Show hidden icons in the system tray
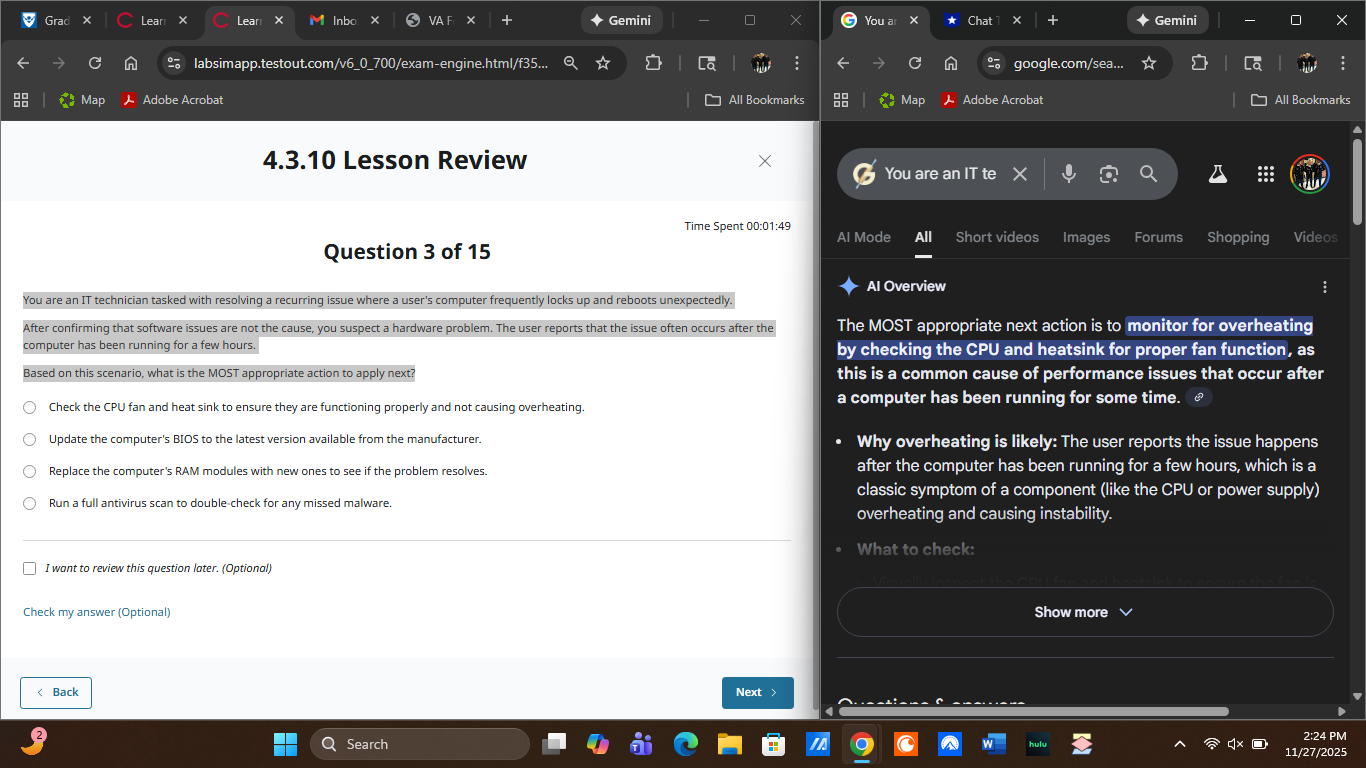 (x=1180, y=744)
